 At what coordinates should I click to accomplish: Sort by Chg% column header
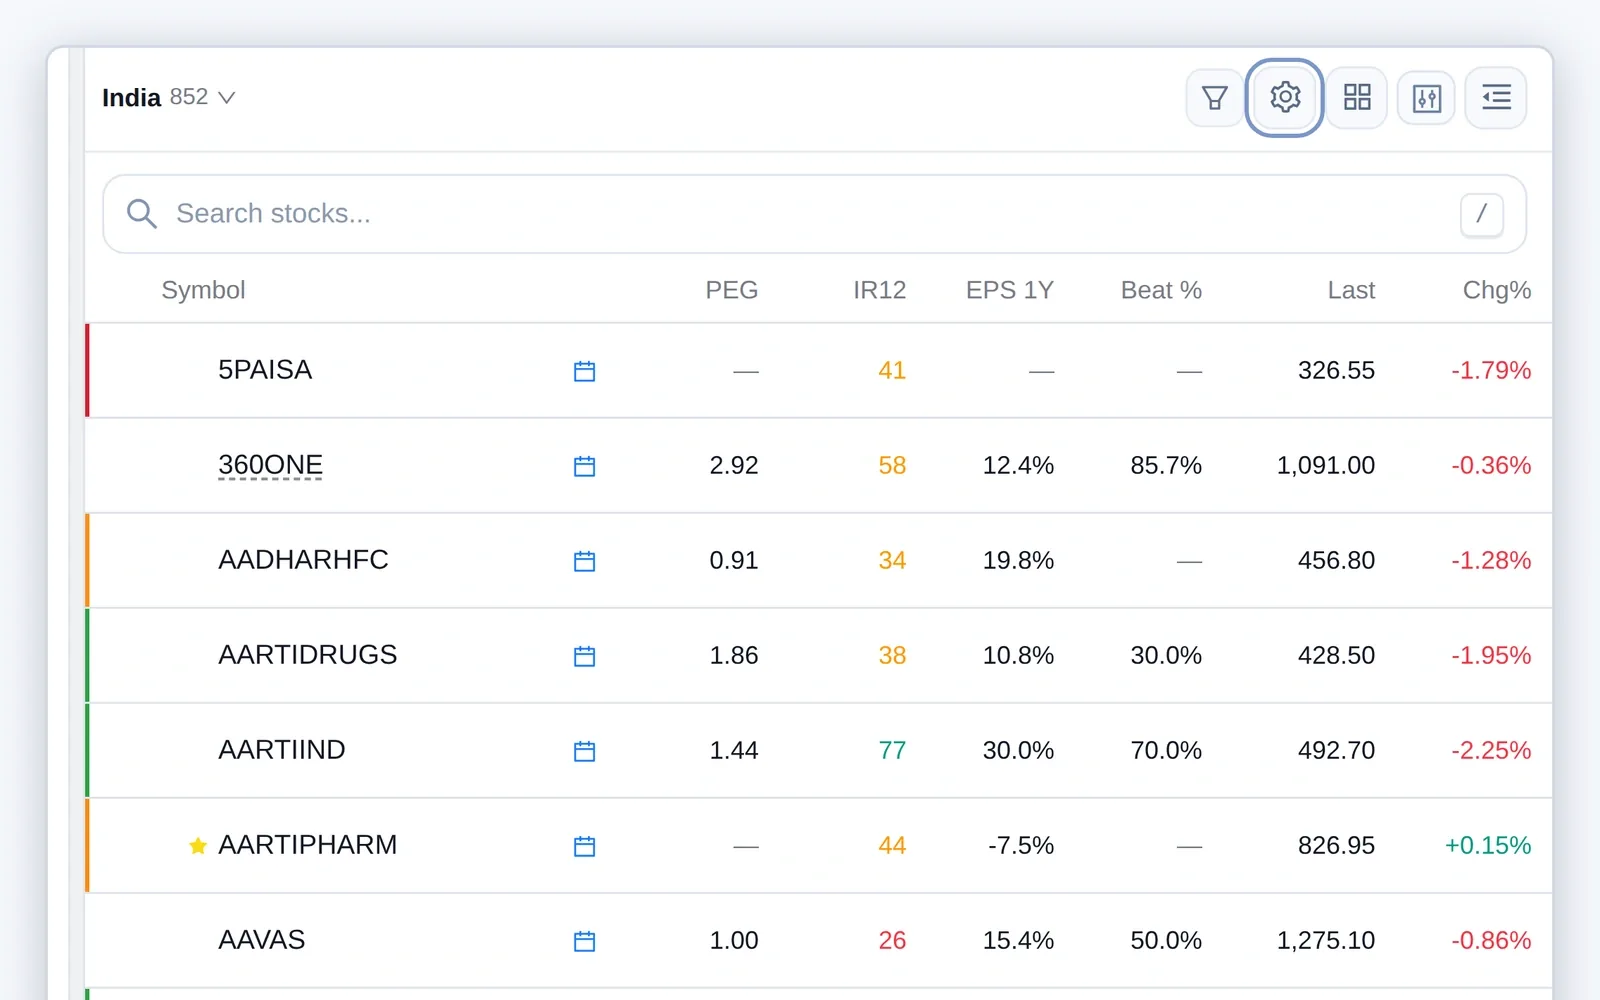(x=1497, y=290)
